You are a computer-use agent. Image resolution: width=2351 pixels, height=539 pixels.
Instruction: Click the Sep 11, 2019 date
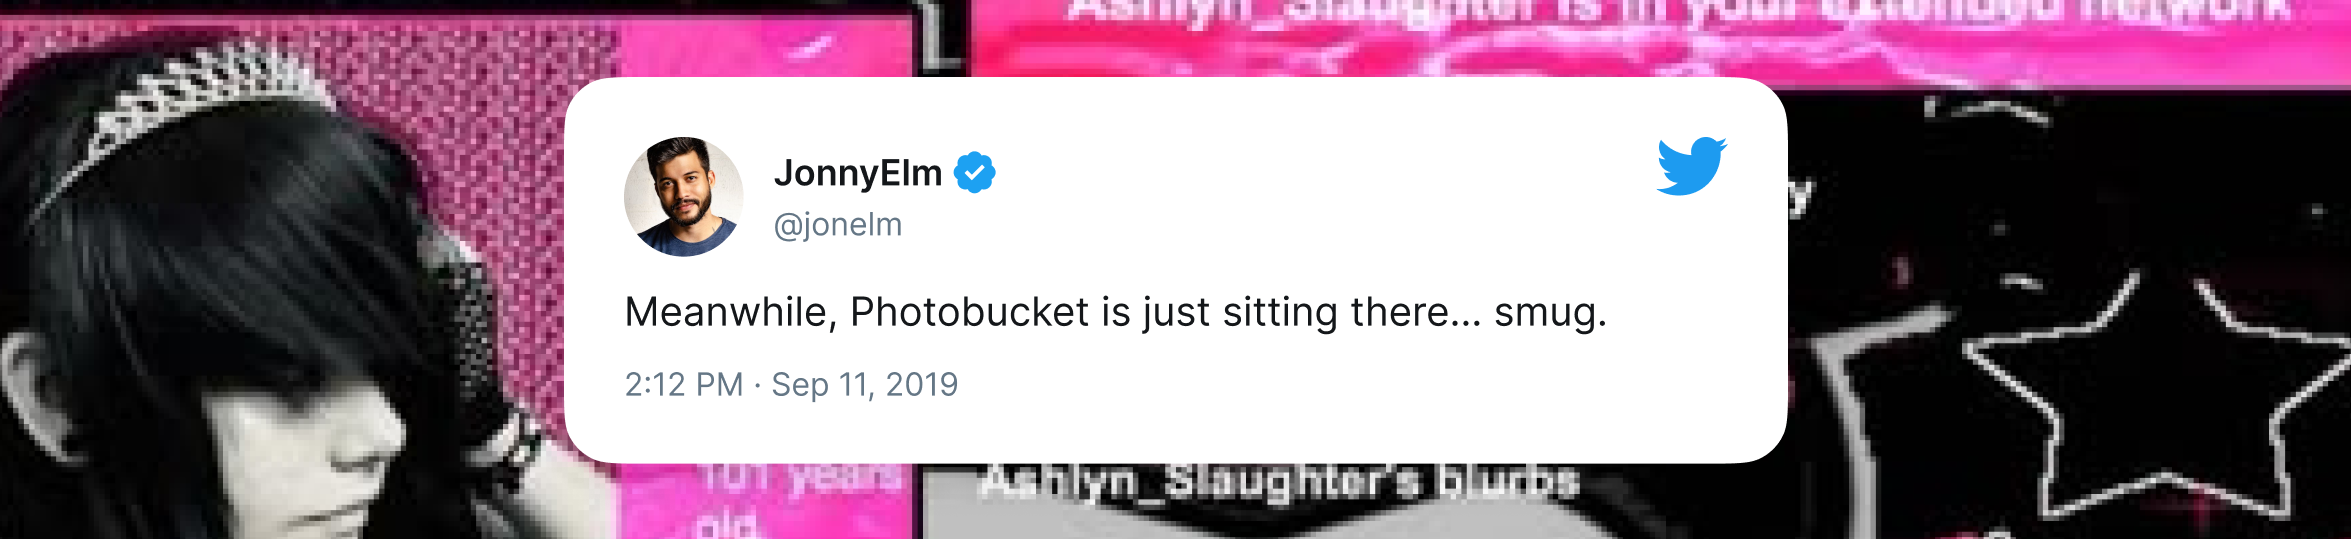[x=865, y=384]
